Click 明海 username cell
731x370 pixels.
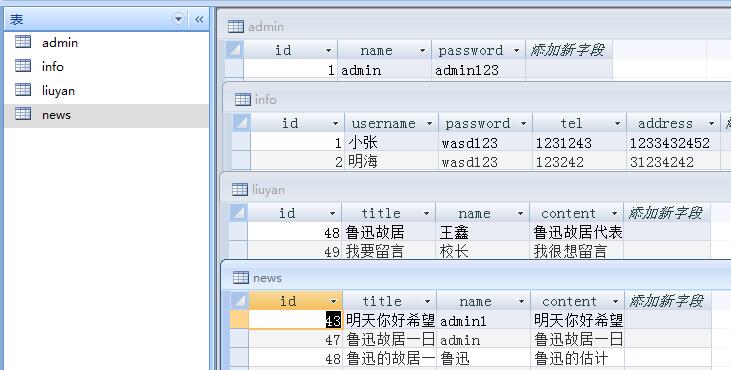tap(391, 161)
